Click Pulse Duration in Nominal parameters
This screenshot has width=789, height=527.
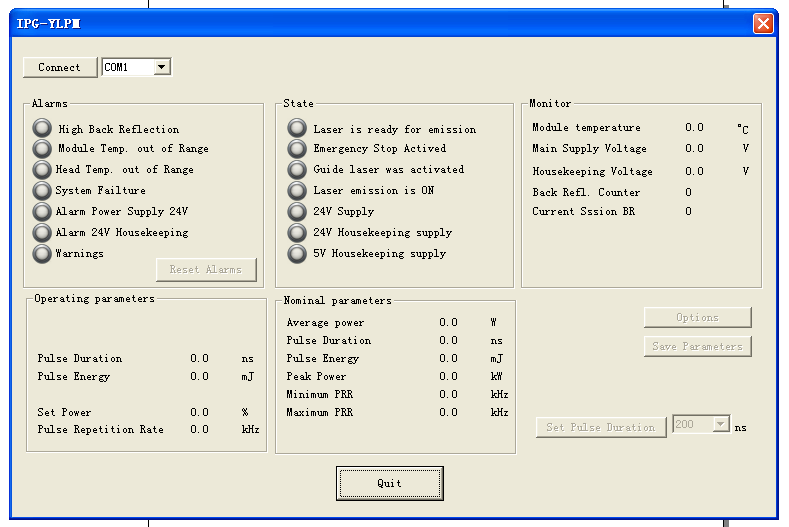pyautogui.click(x=329, y=341)
